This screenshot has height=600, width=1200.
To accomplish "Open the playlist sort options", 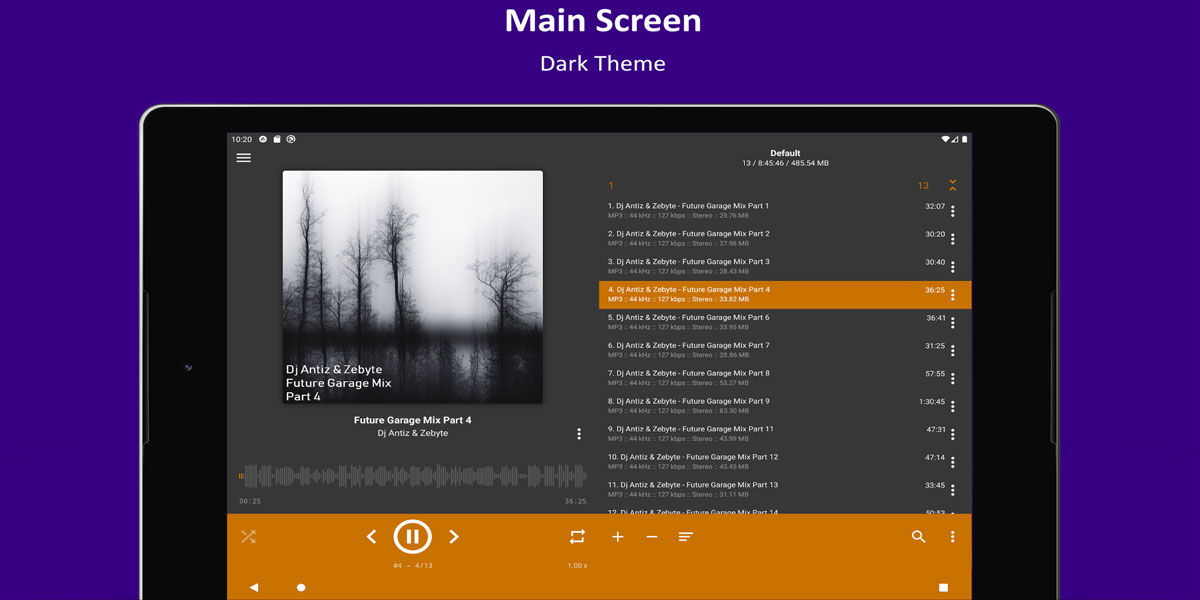I will point(686,537).
